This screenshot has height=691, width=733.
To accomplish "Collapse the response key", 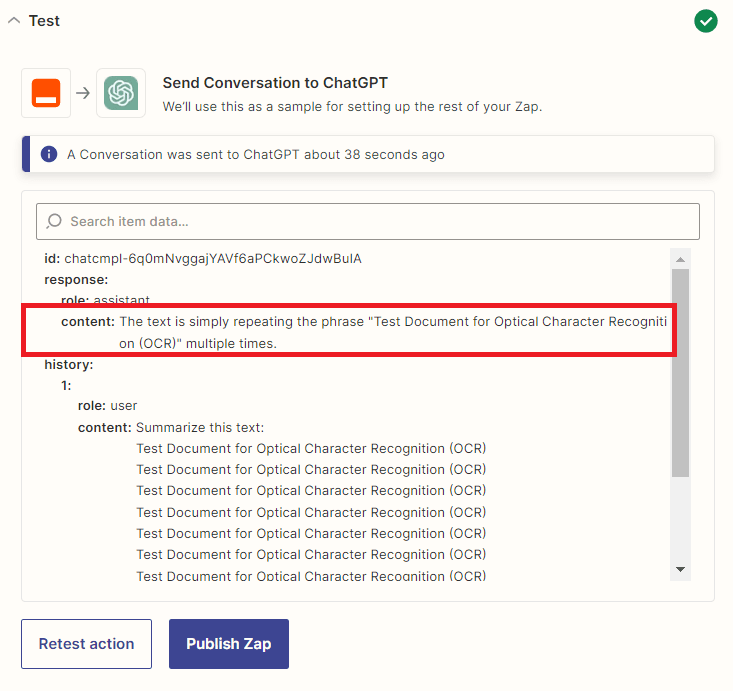I will 76,280.
